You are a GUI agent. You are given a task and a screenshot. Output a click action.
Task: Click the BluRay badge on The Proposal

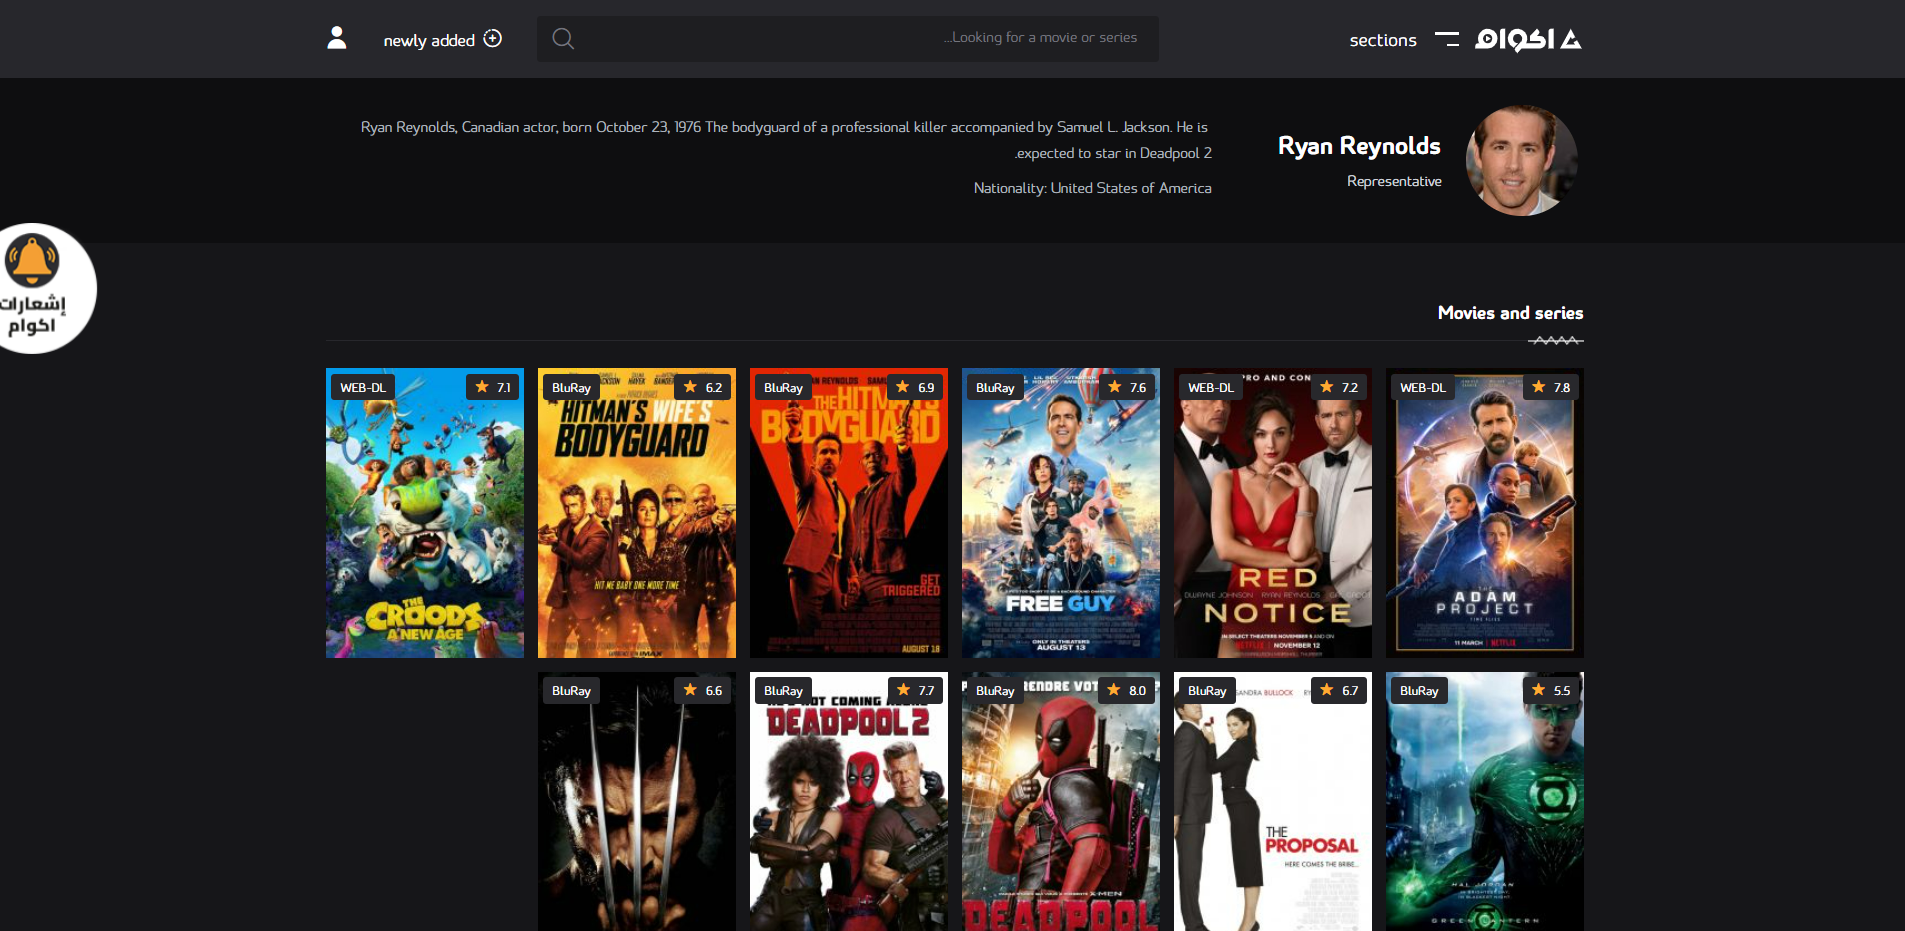(1207, 690)
